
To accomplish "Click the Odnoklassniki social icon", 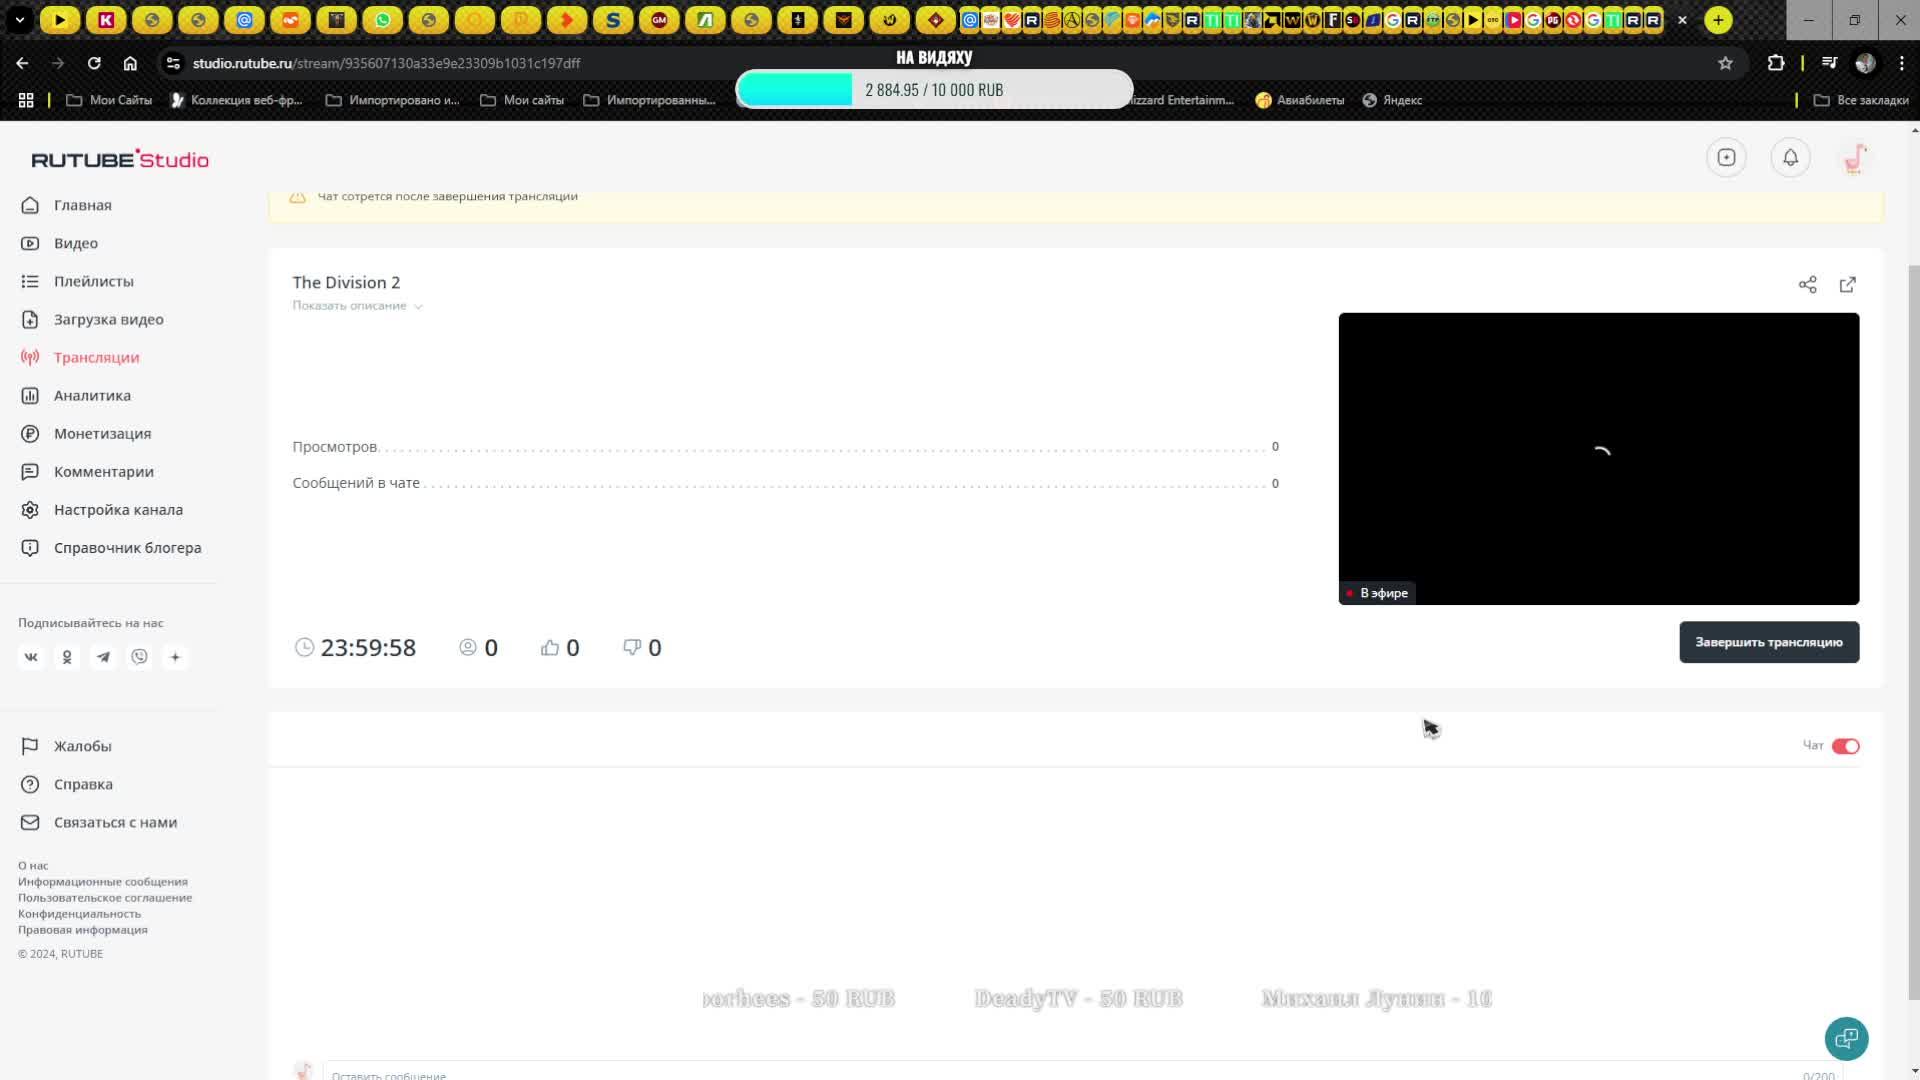I will 67,657.
